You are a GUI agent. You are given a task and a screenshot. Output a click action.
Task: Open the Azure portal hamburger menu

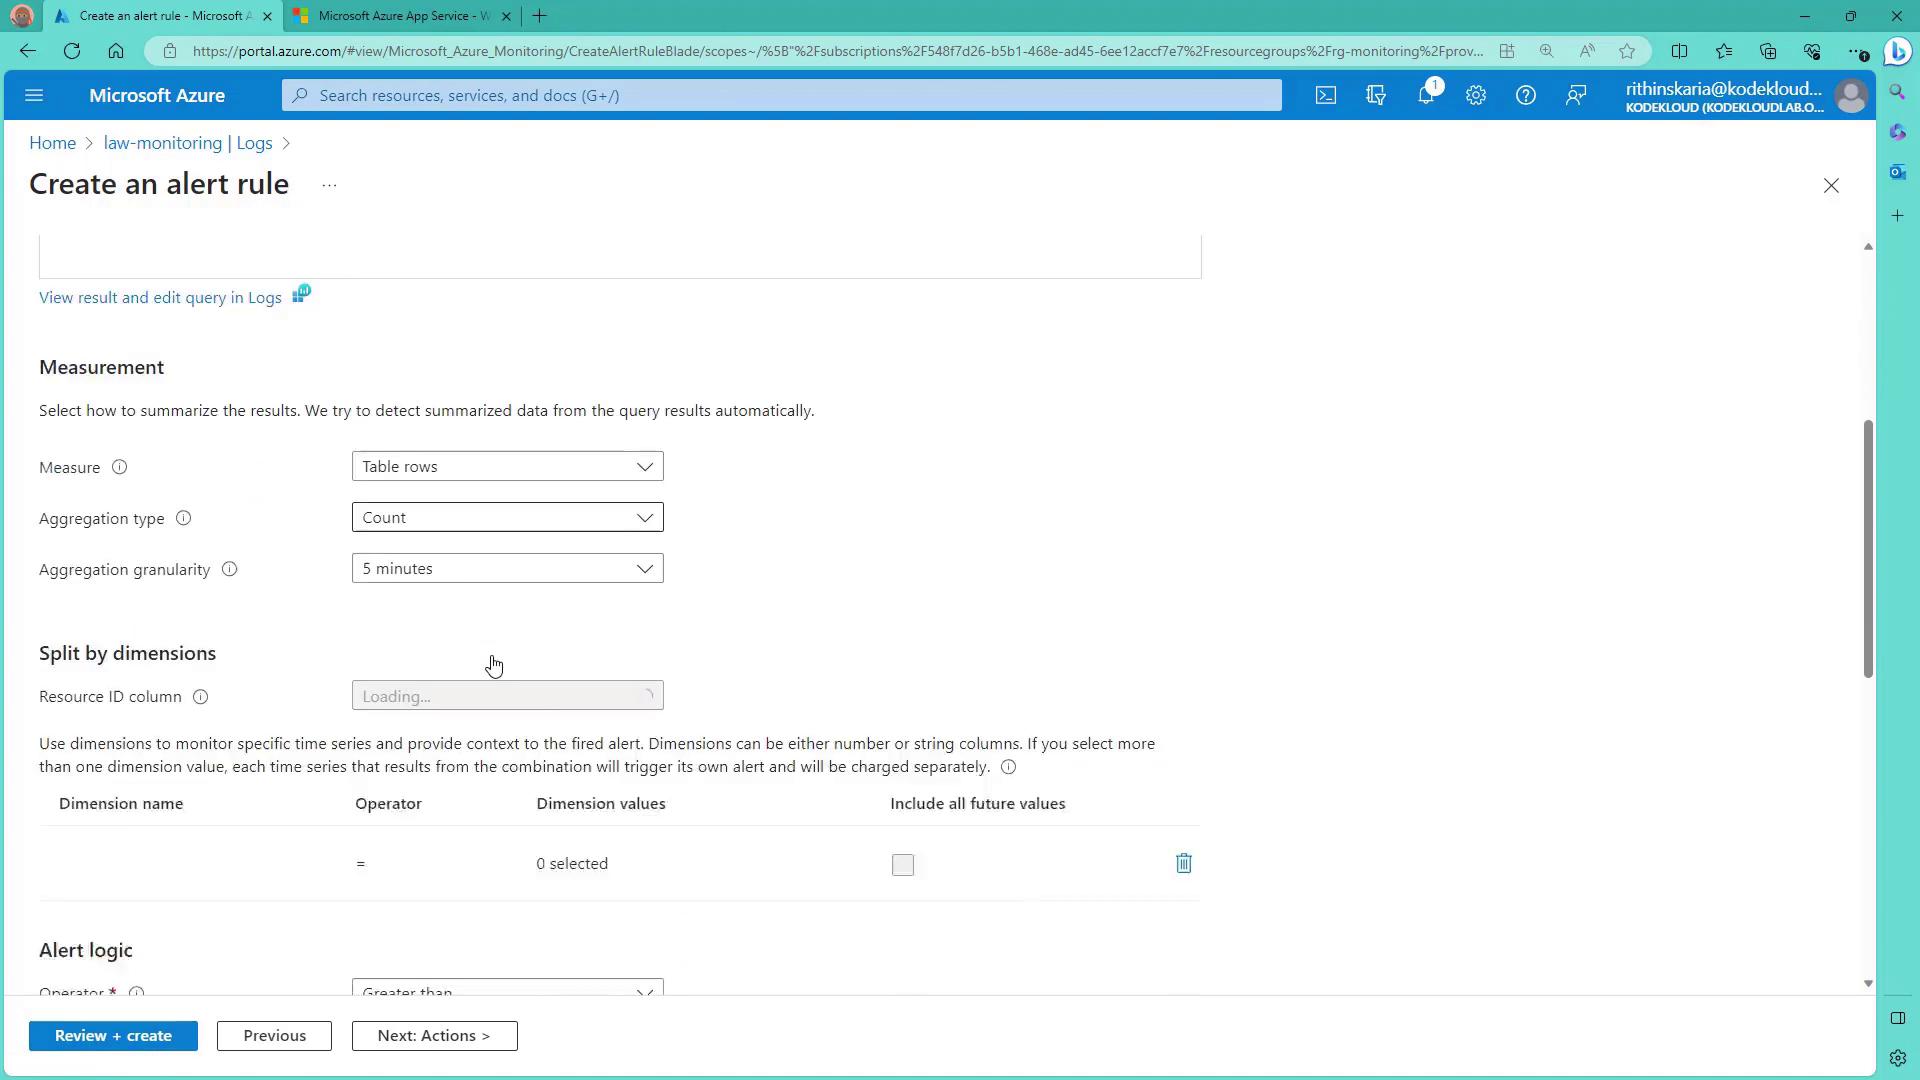pyautogui.click(x=34, y=96)
